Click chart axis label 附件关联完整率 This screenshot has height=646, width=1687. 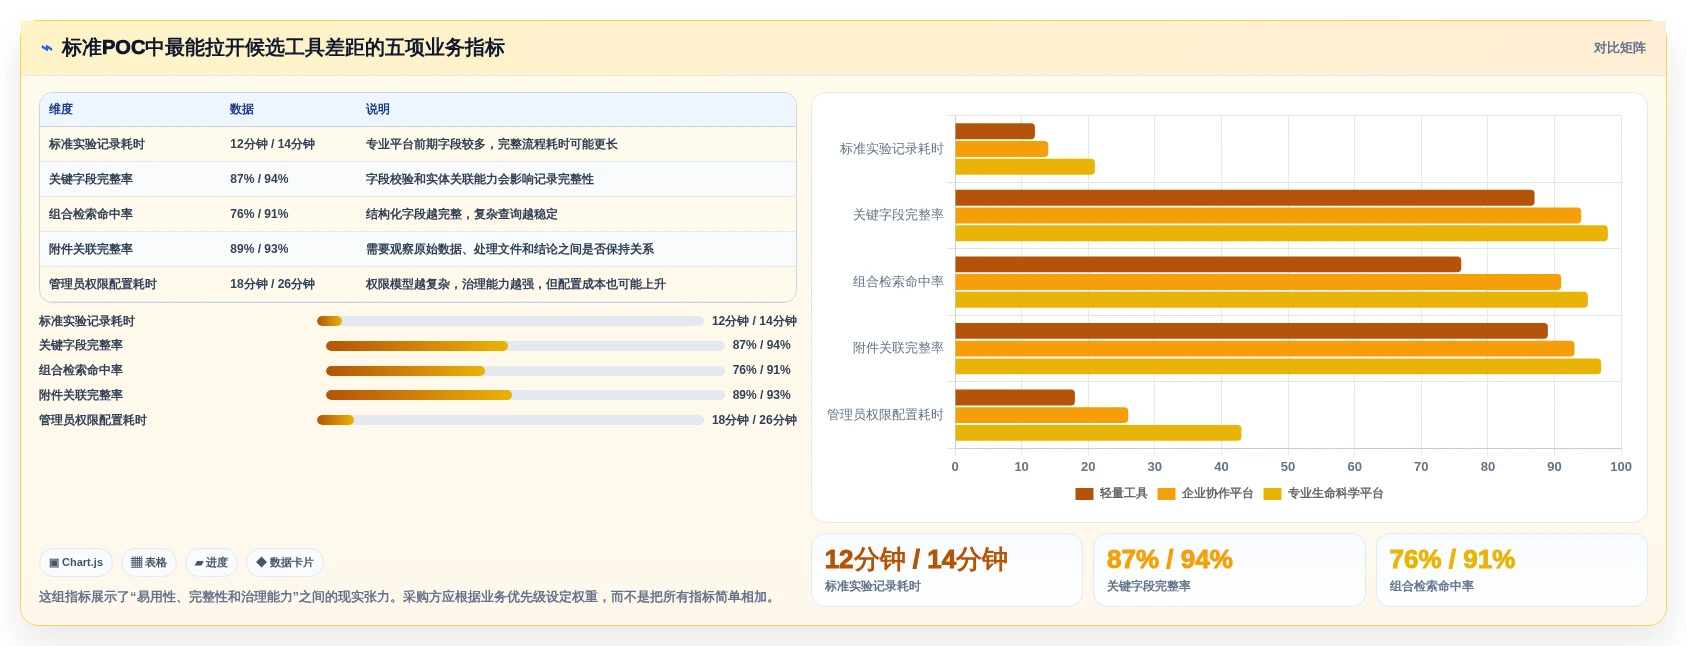898,348
